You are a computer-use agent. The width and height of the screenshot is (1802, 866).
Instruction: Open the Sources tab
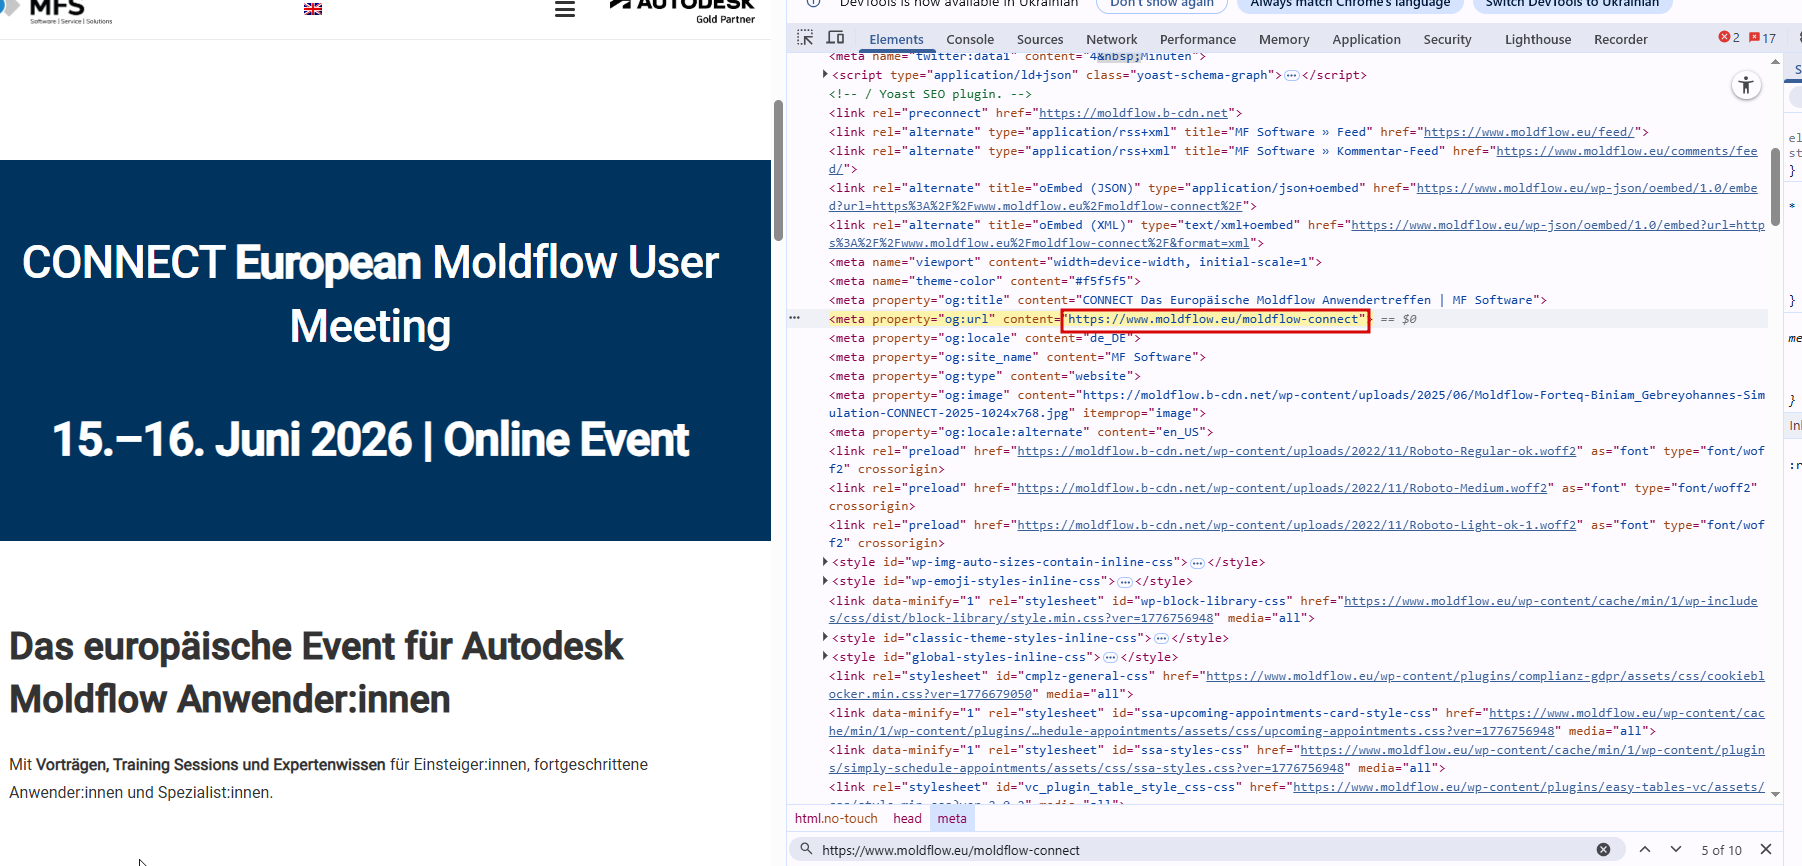[1040, 39]
